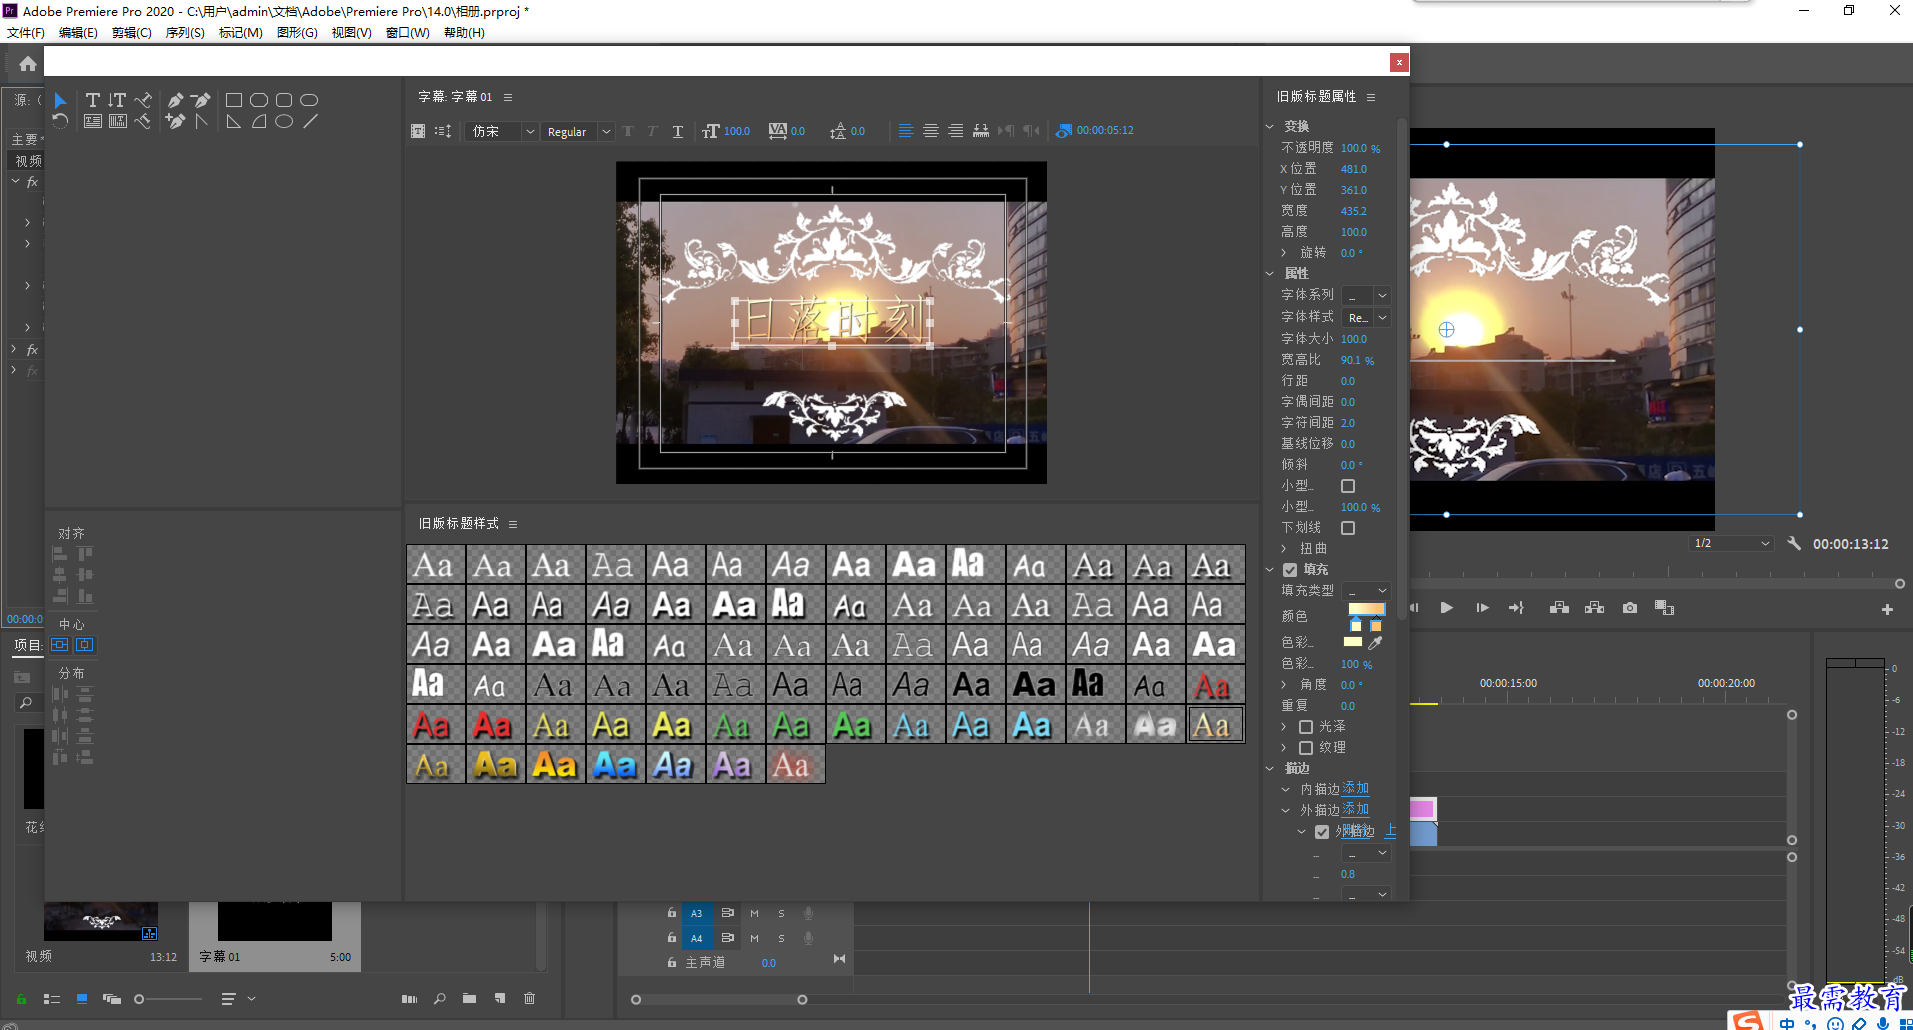Enable the Texture (纹理) checkbox
The width and height of the screenshot is (1913, 1030).
[x=1305, y=748]
